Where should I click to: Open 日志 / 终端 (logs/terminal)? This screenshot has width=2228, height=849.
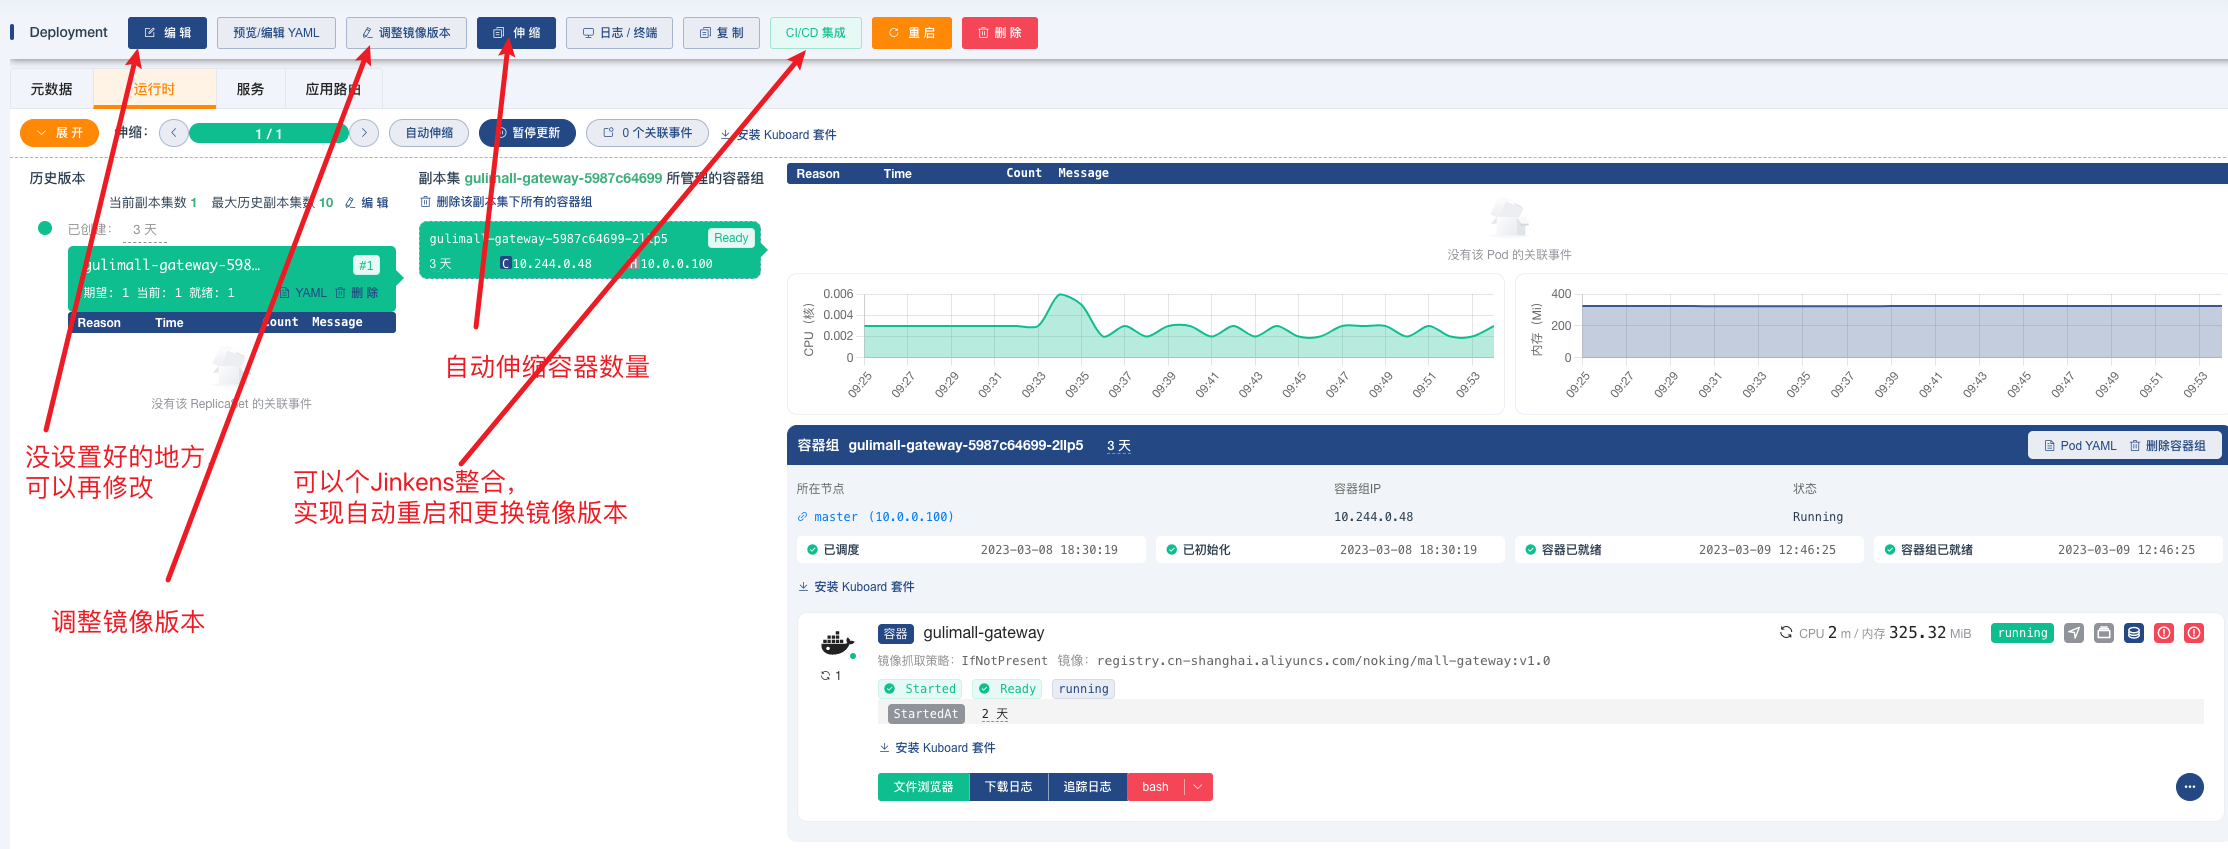point(619,33)
